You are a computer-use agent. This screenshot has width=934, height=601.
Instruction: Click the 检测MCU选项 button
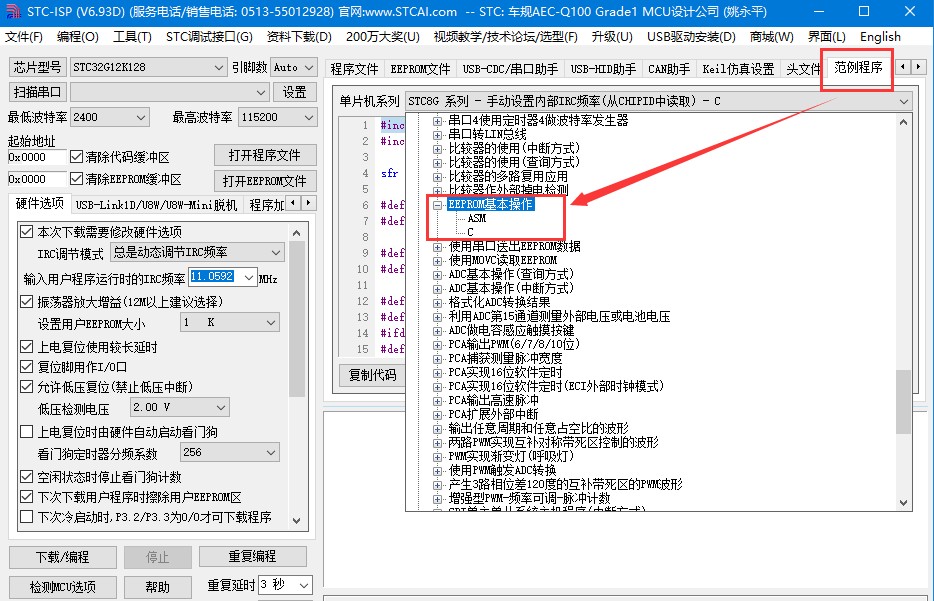coord(63,587)
